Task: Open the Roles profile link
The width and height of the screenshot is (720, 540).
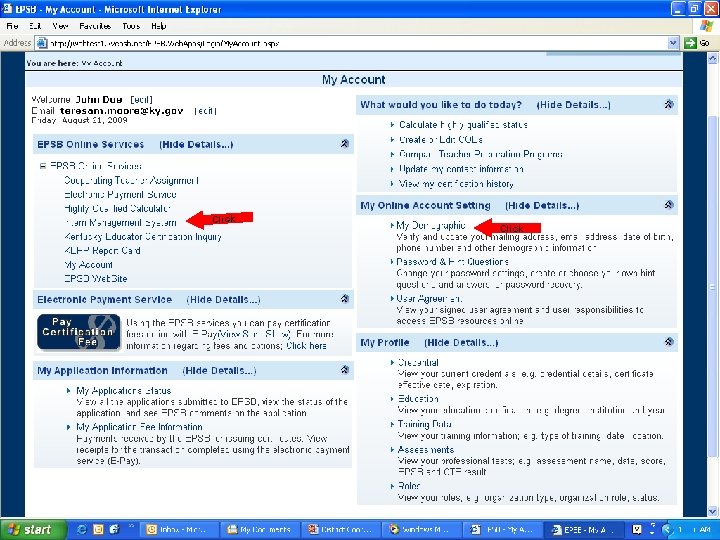Action: 409,486
